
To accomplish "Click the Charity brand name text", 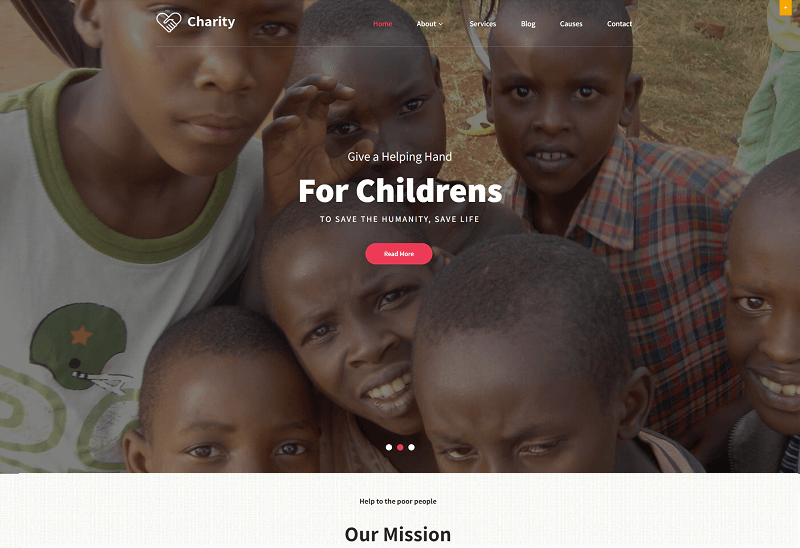I will point(211,22).
